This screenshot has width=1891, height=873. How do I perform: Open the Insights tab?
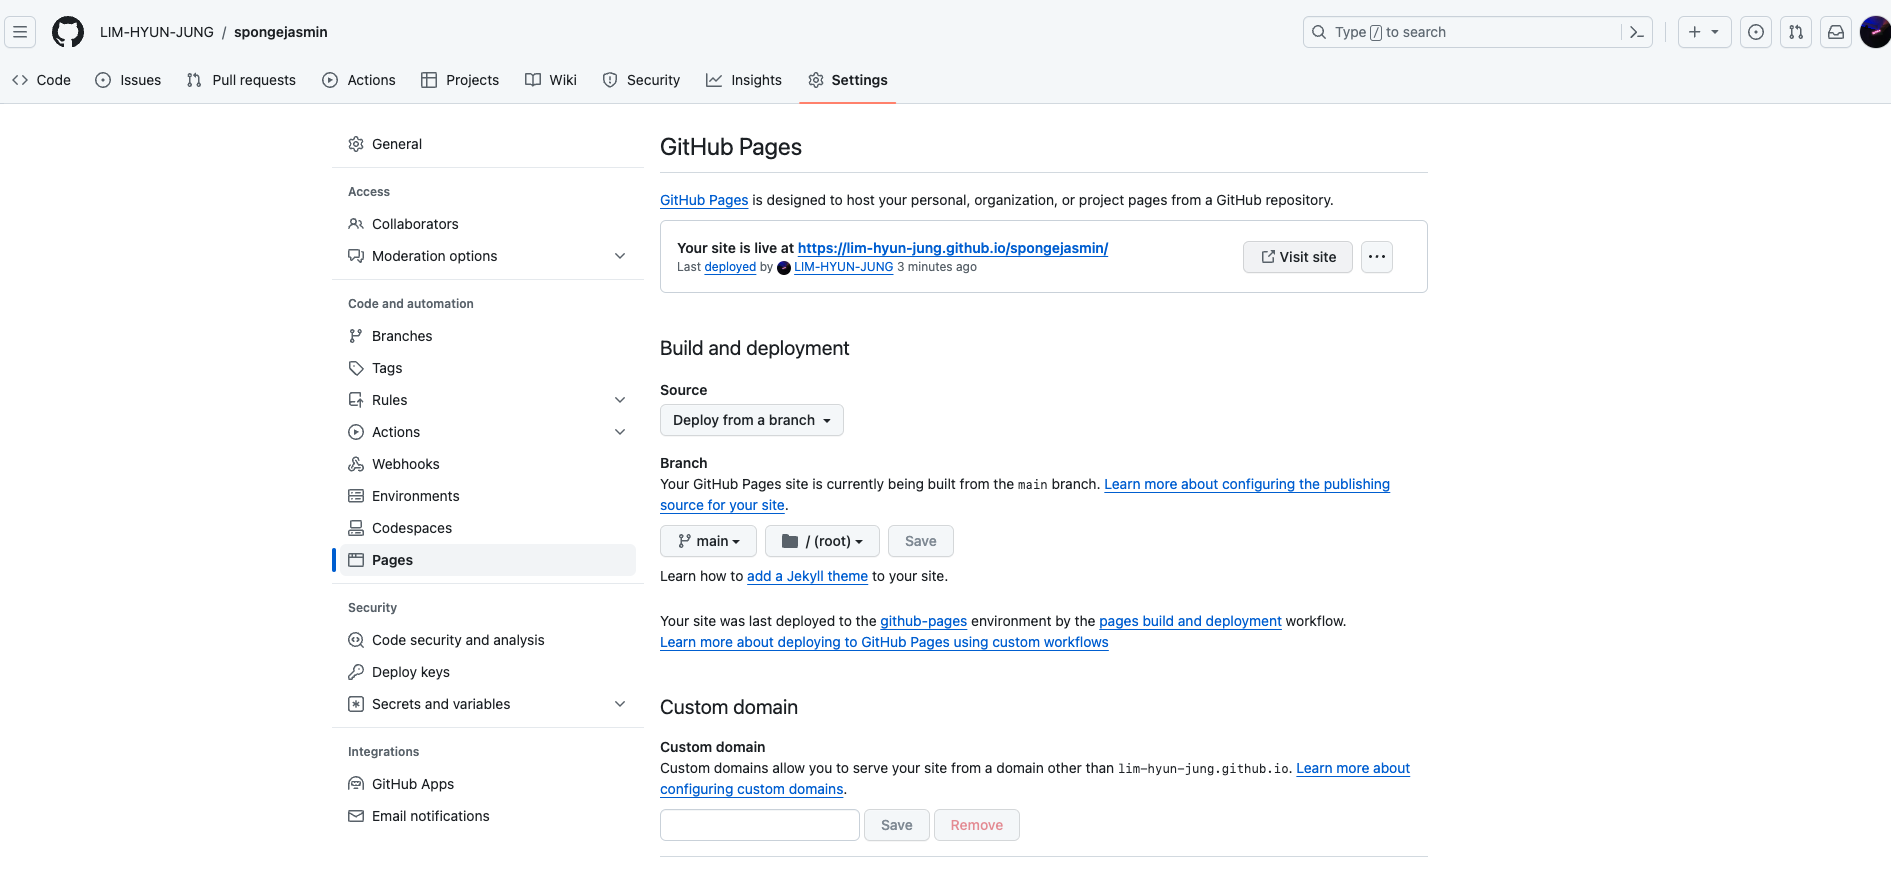coord(744,80)
